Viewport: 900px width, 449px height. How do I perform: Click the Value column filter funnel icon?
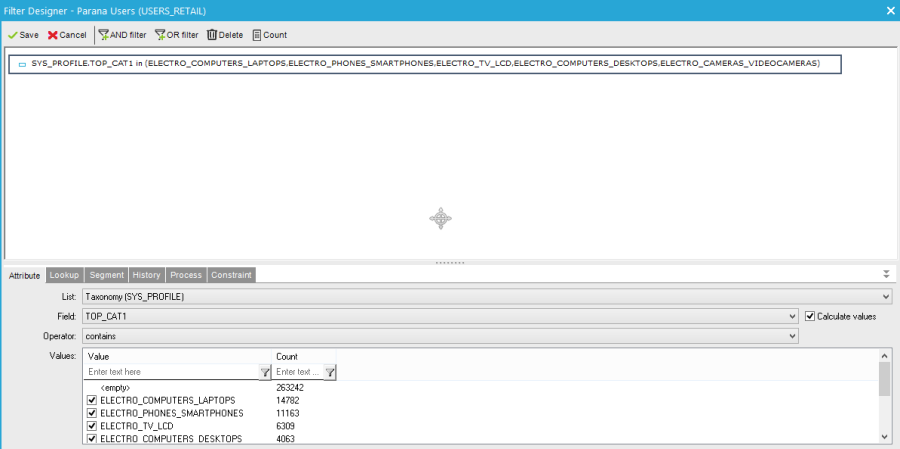(x=265, y=372)
